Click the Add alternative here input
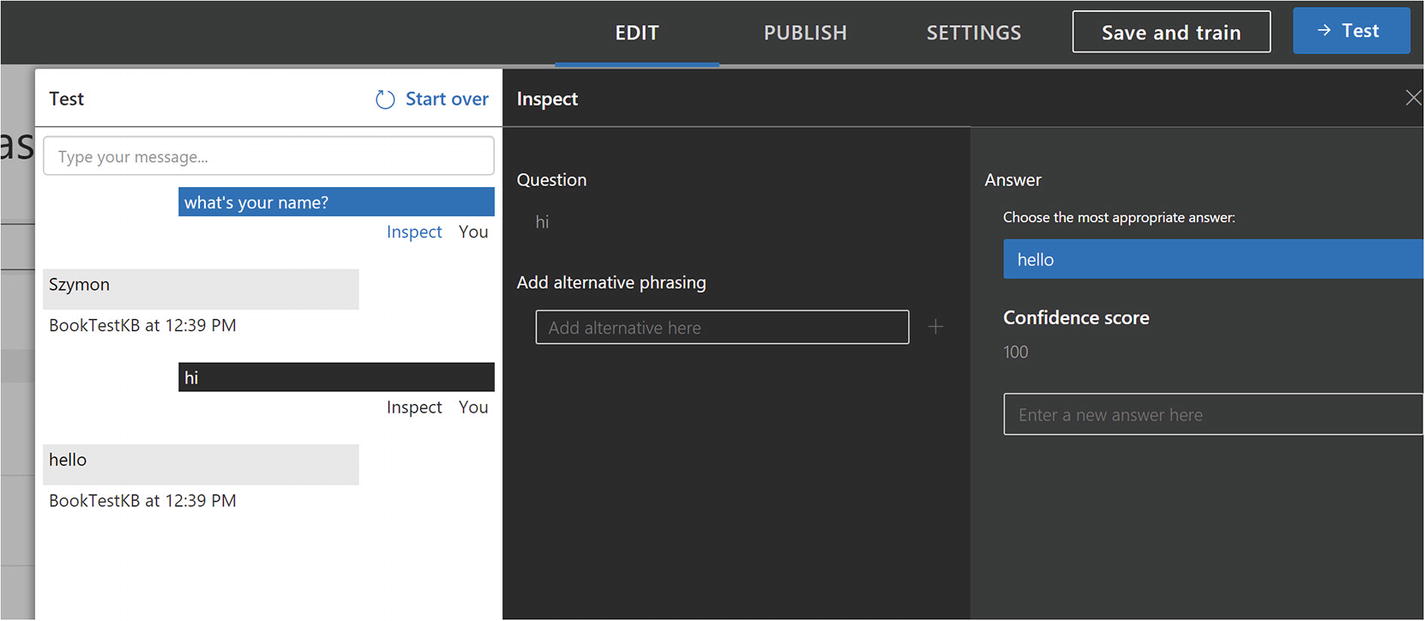This screenshot has width=1425, height=621. click(x=722, y=327)
